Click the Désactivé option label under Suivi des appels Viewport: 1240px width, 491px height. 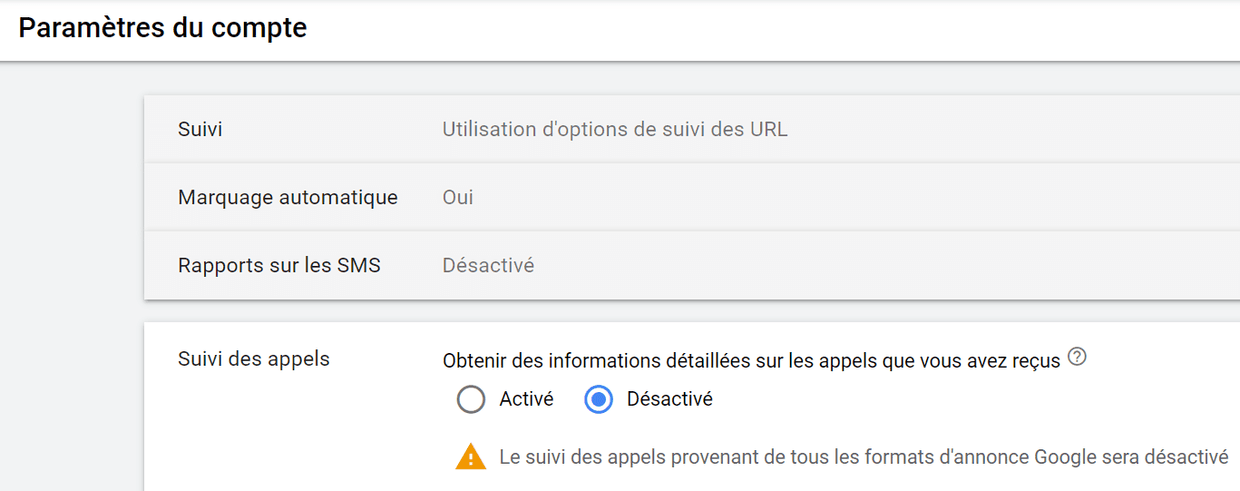tap(669, 399)
